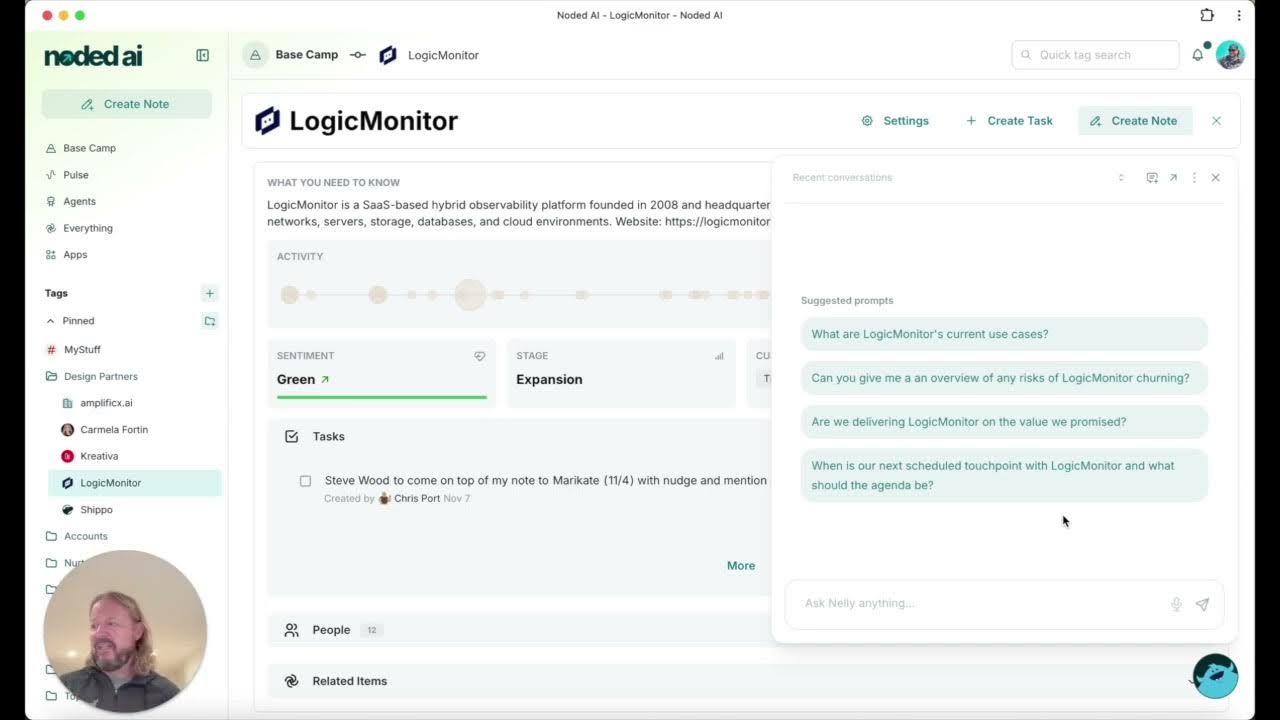Image resolution: width=1280 pixels, height=720 pixels.
Task: Click the Base Camp breadcrumb icon
Action: (x=255, y=55)
